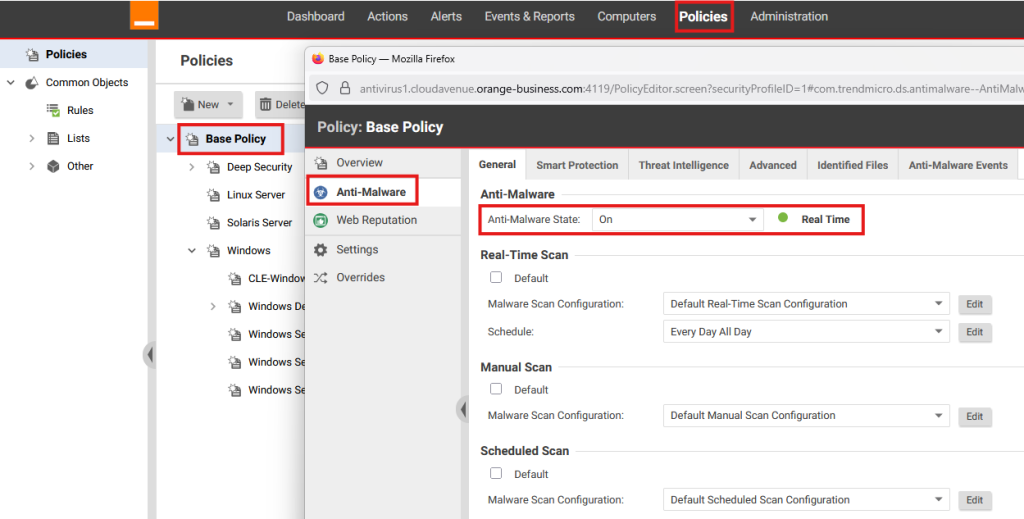
Task: Select Anti-Malware icon in policy sidebar
Action: [x=320, y=192]
